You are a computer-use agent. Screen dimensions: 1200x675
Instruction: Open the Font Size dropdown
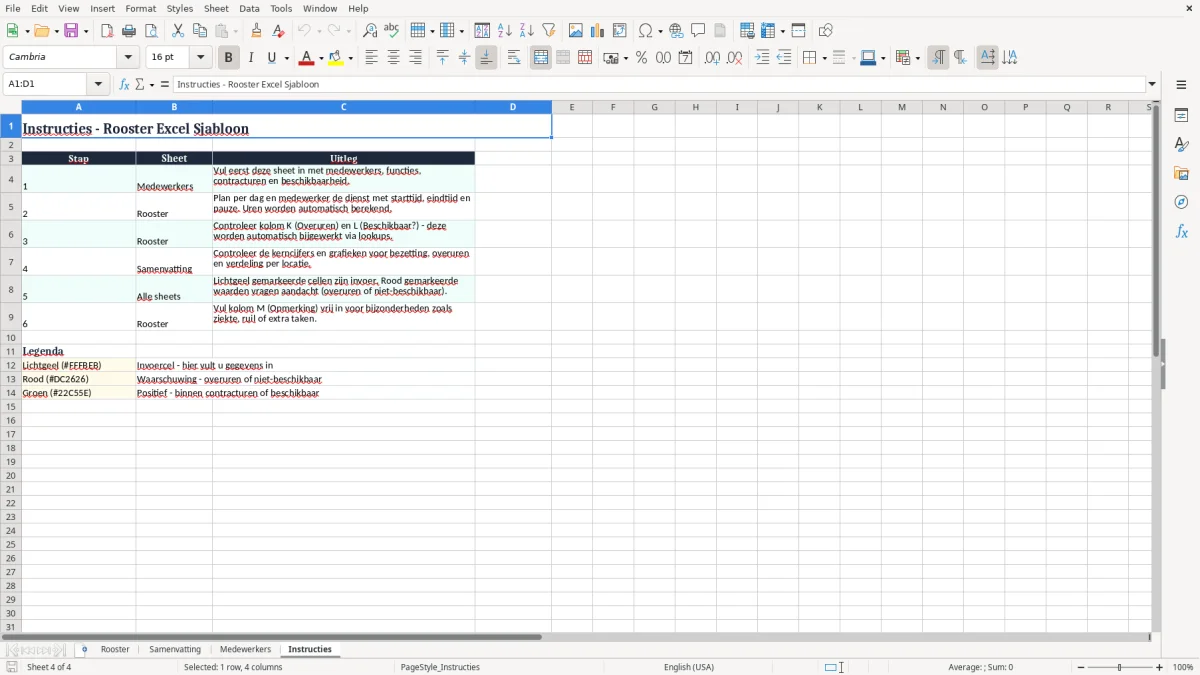(x=201, y=58)
